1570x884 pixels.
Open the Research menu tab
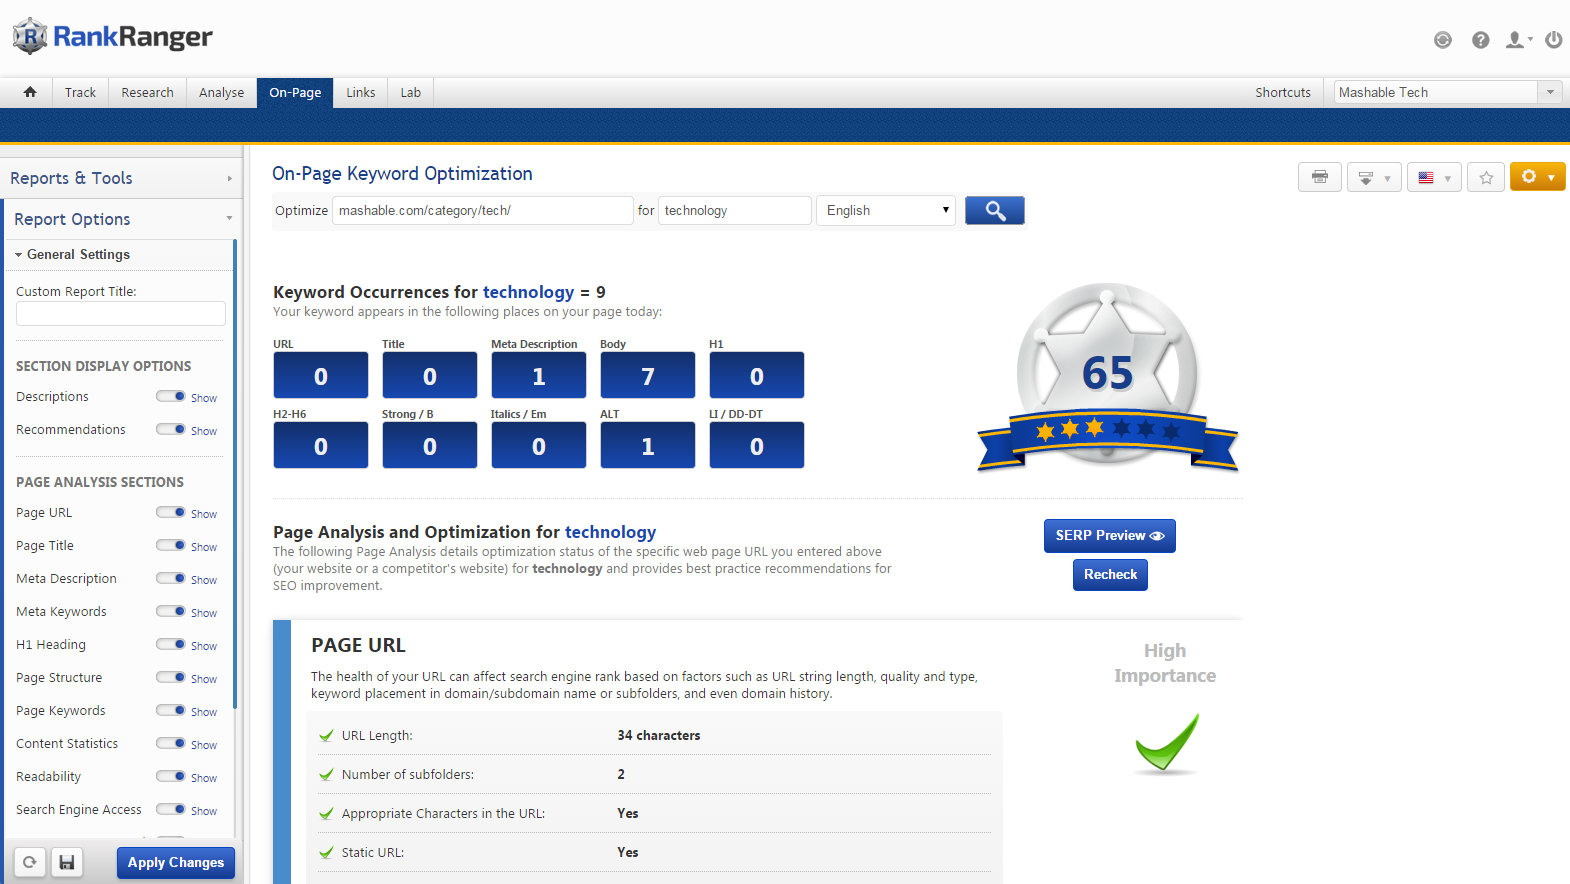point(147,92)
